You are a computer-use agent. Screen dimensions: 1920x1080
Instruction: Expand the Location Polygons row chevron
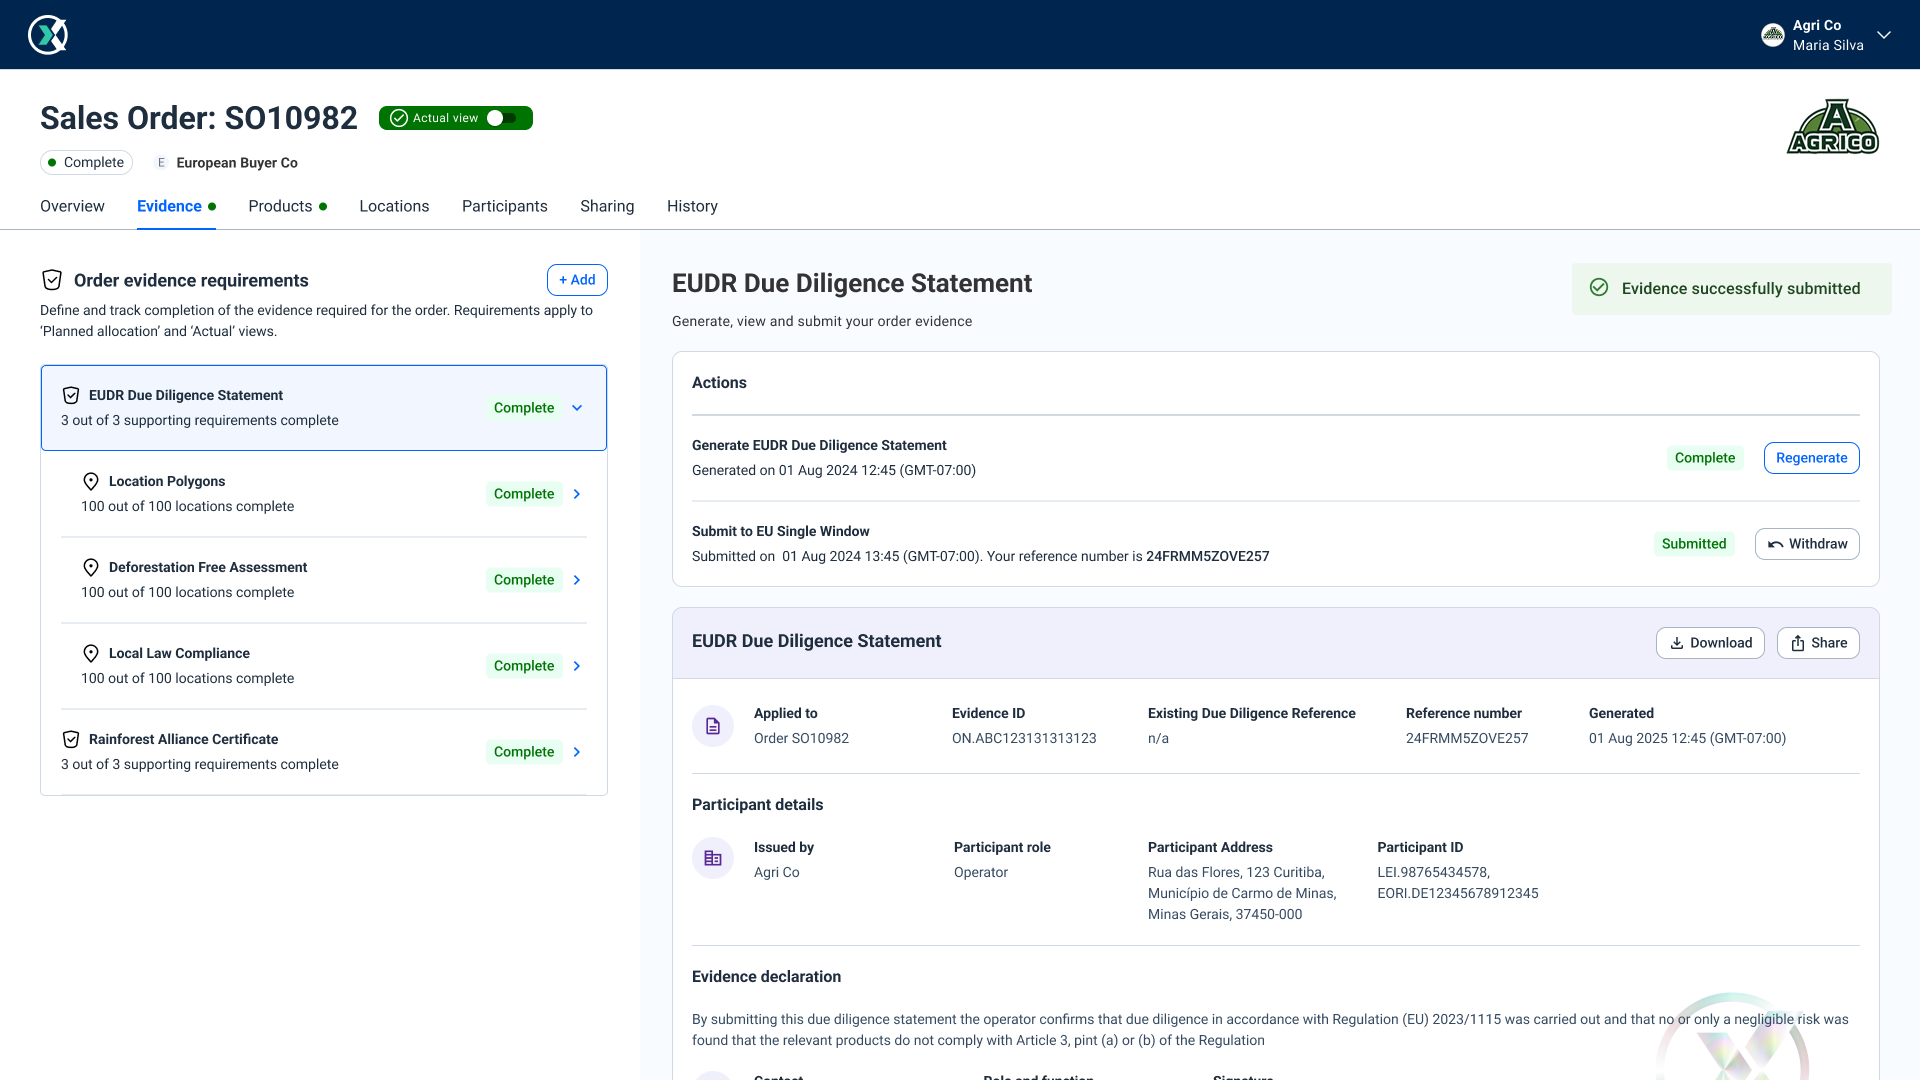tap(577, 494)
